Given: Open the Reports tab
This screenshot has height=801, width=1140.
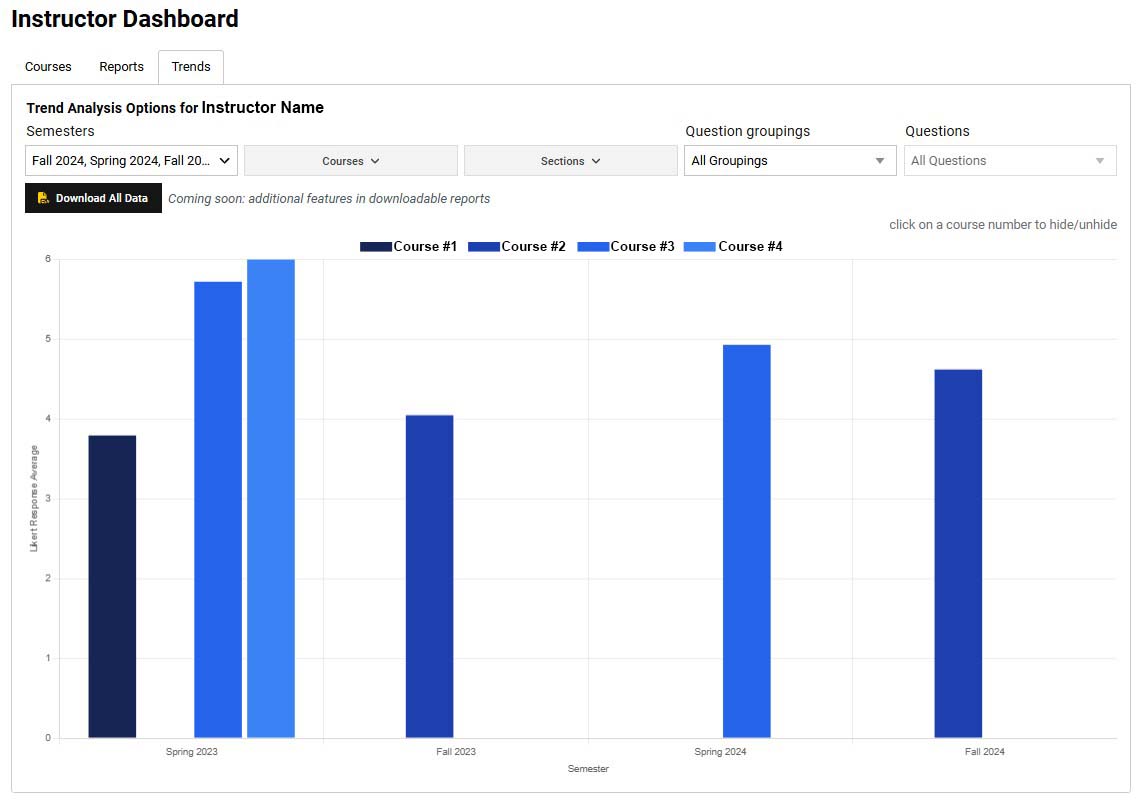Looking at the screenshot, I should pyautogui.click(x=121, y=66).
